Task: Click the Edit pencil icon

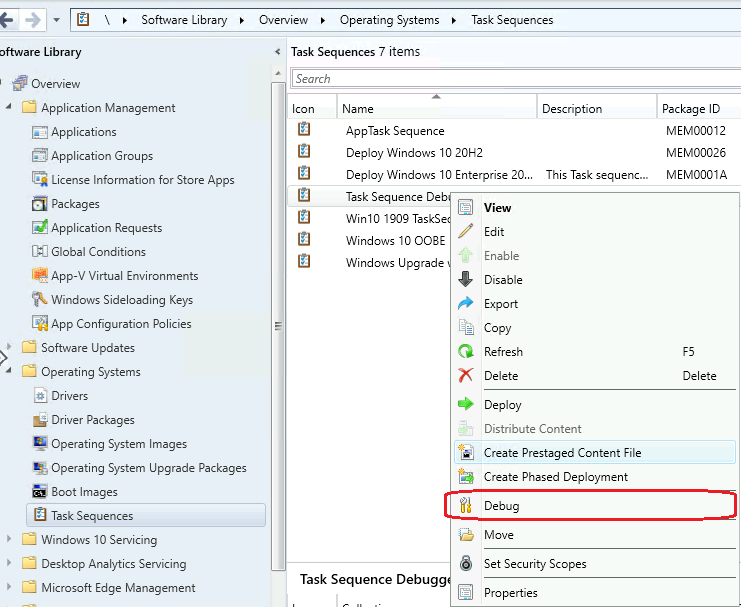Action: [x=465, y=231]
